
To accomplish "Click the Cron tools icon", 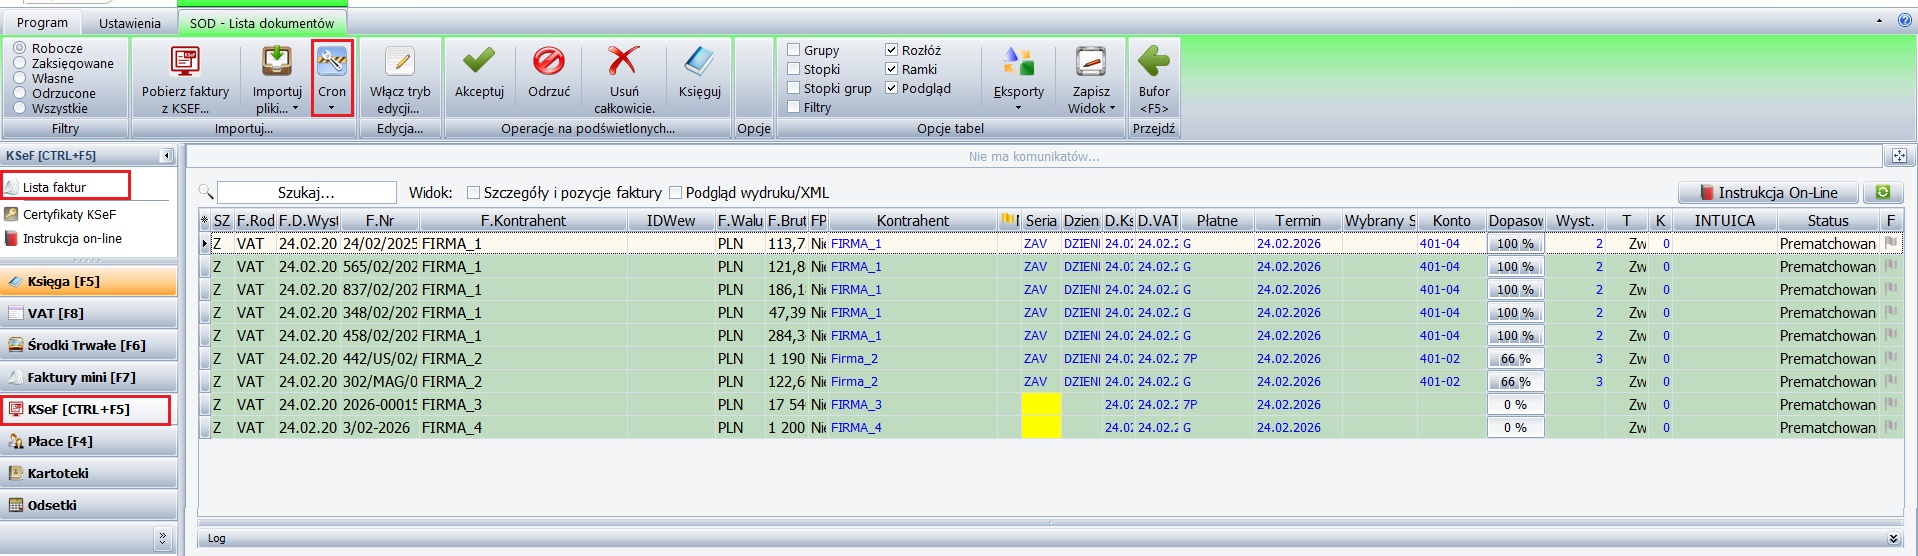I will pos(332,62).
